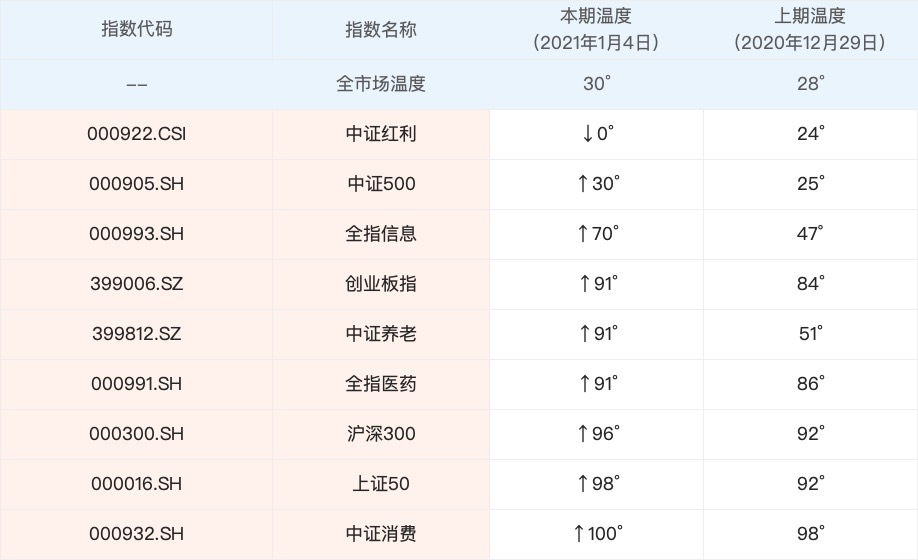Open the 创业板指 index name

coord(380,284)
